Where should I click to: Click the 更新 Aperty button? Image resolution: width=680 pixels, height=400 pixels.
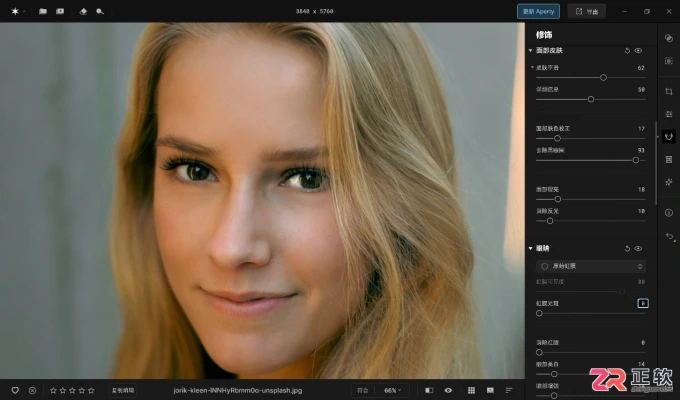(x=538, y=11)
